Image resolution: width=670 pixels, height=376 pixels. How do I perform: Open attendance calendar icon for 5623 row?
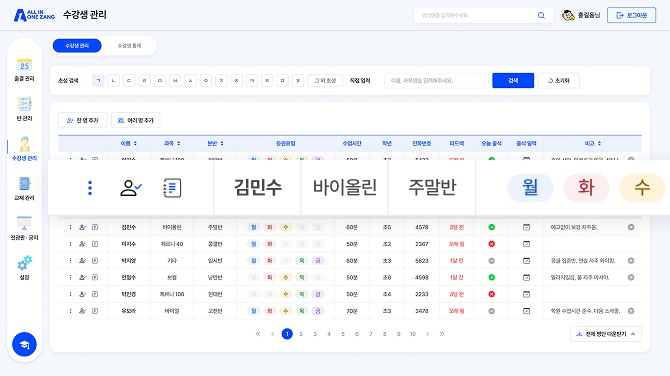coord(526,261)
